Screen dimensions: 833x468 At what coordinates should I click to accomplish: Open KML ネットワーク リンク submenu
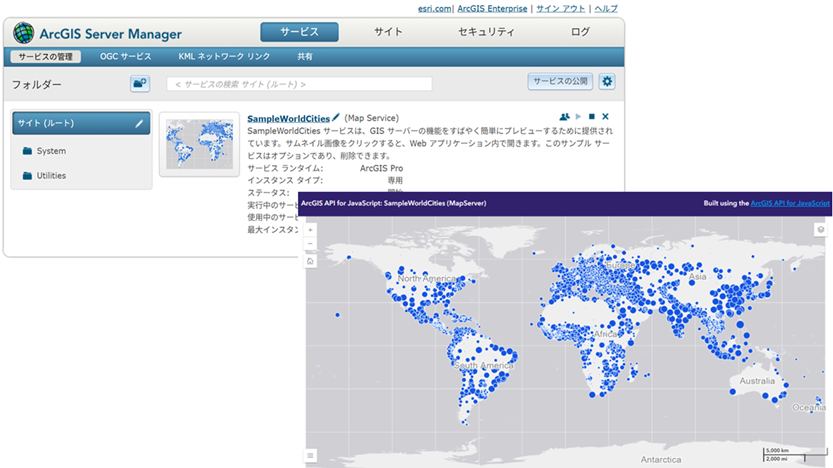pyautogui.click(x=224, y=56)
